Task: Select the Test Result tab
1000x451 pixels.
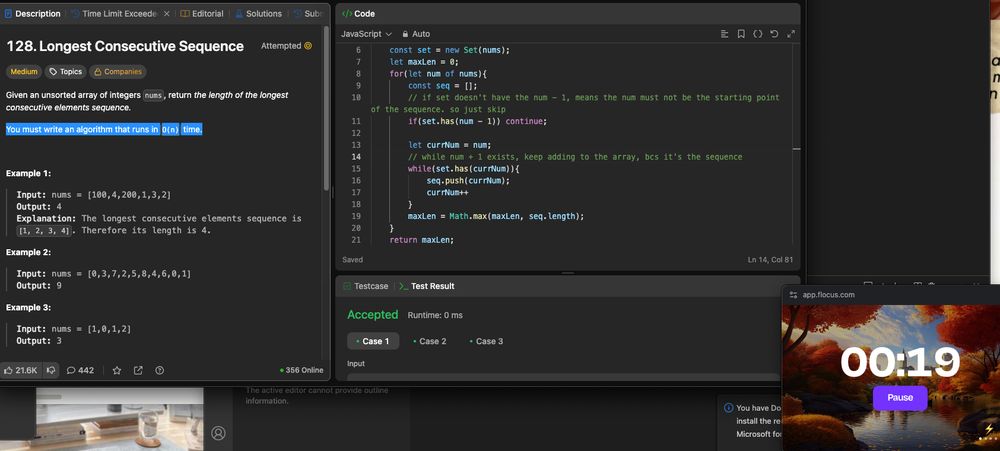Action: point(427,286)
